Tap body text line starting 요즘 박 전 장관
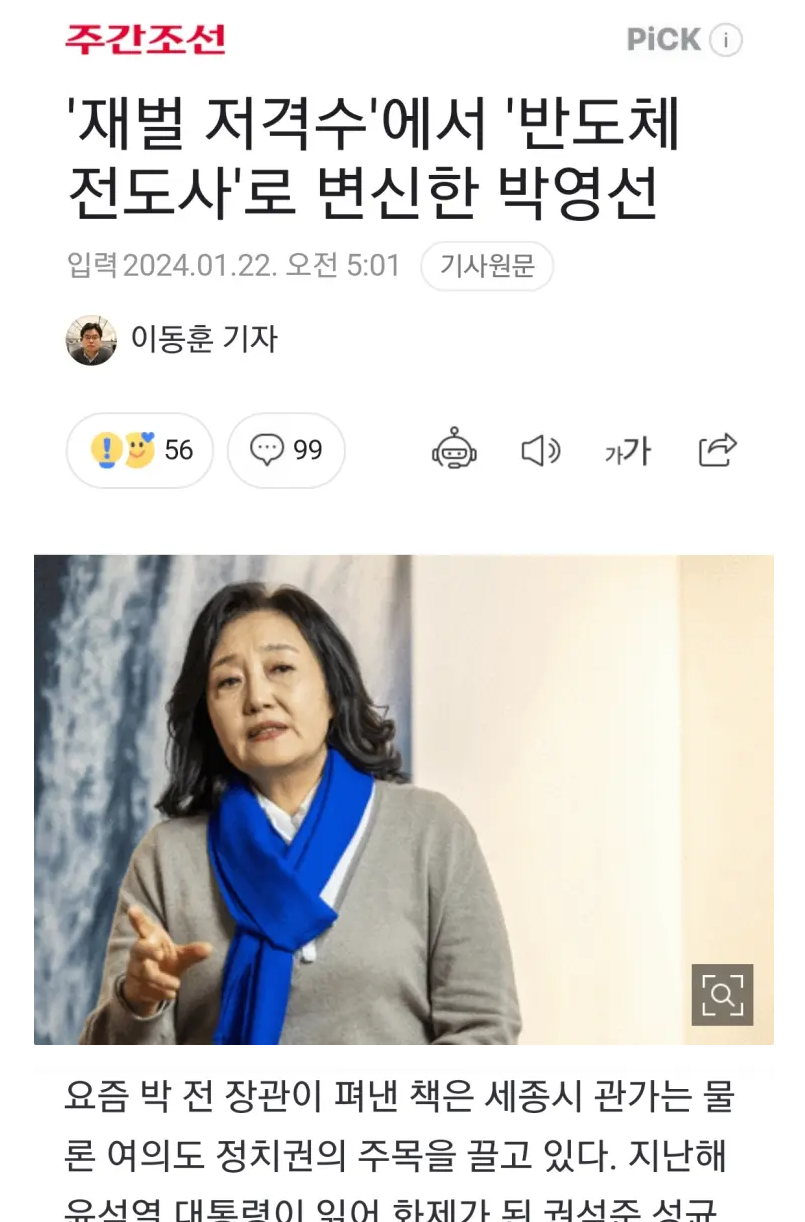 point(400,1097)
